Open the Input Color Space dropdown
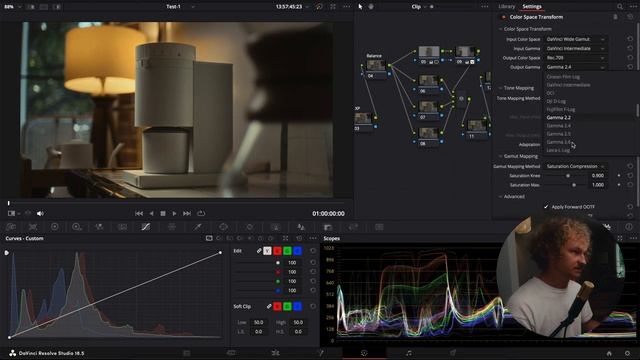The height and width of the screenshot is (360, 640). click(x=576, y=39)
